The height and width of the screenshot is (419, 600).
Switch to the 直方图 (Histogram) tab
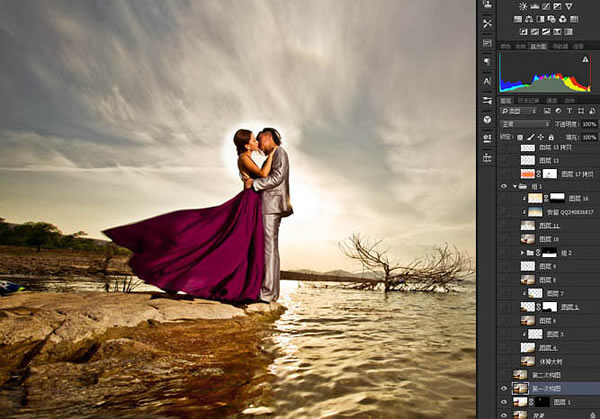[x=538, y=46]
